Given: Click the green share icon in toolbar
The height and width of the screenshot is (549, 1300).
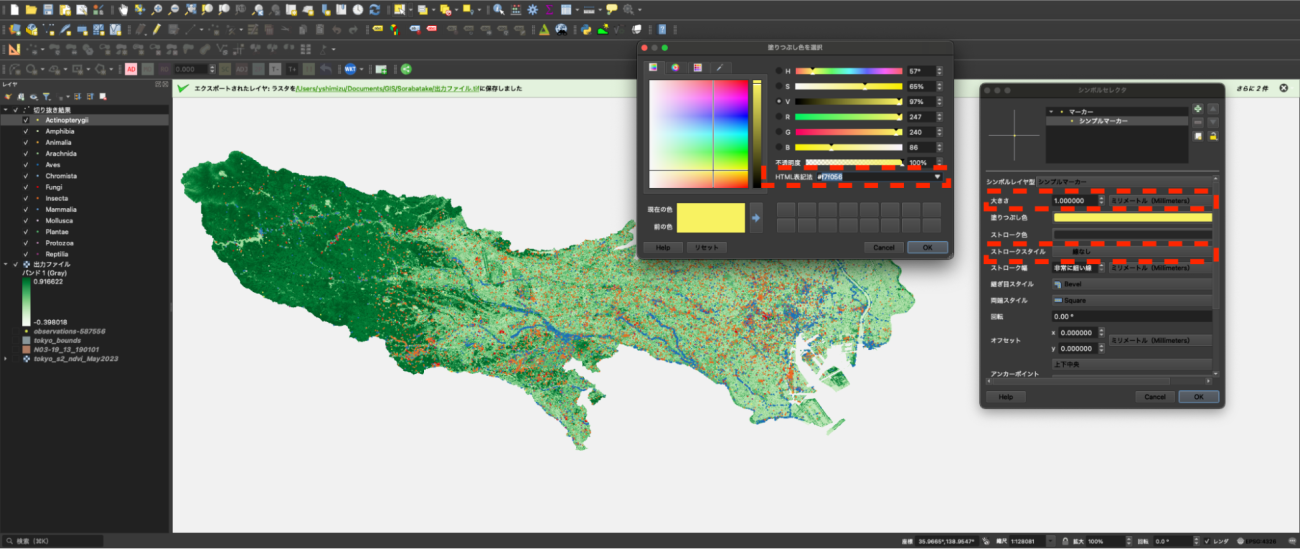Looking at the screenshot, I should [406, 69].
